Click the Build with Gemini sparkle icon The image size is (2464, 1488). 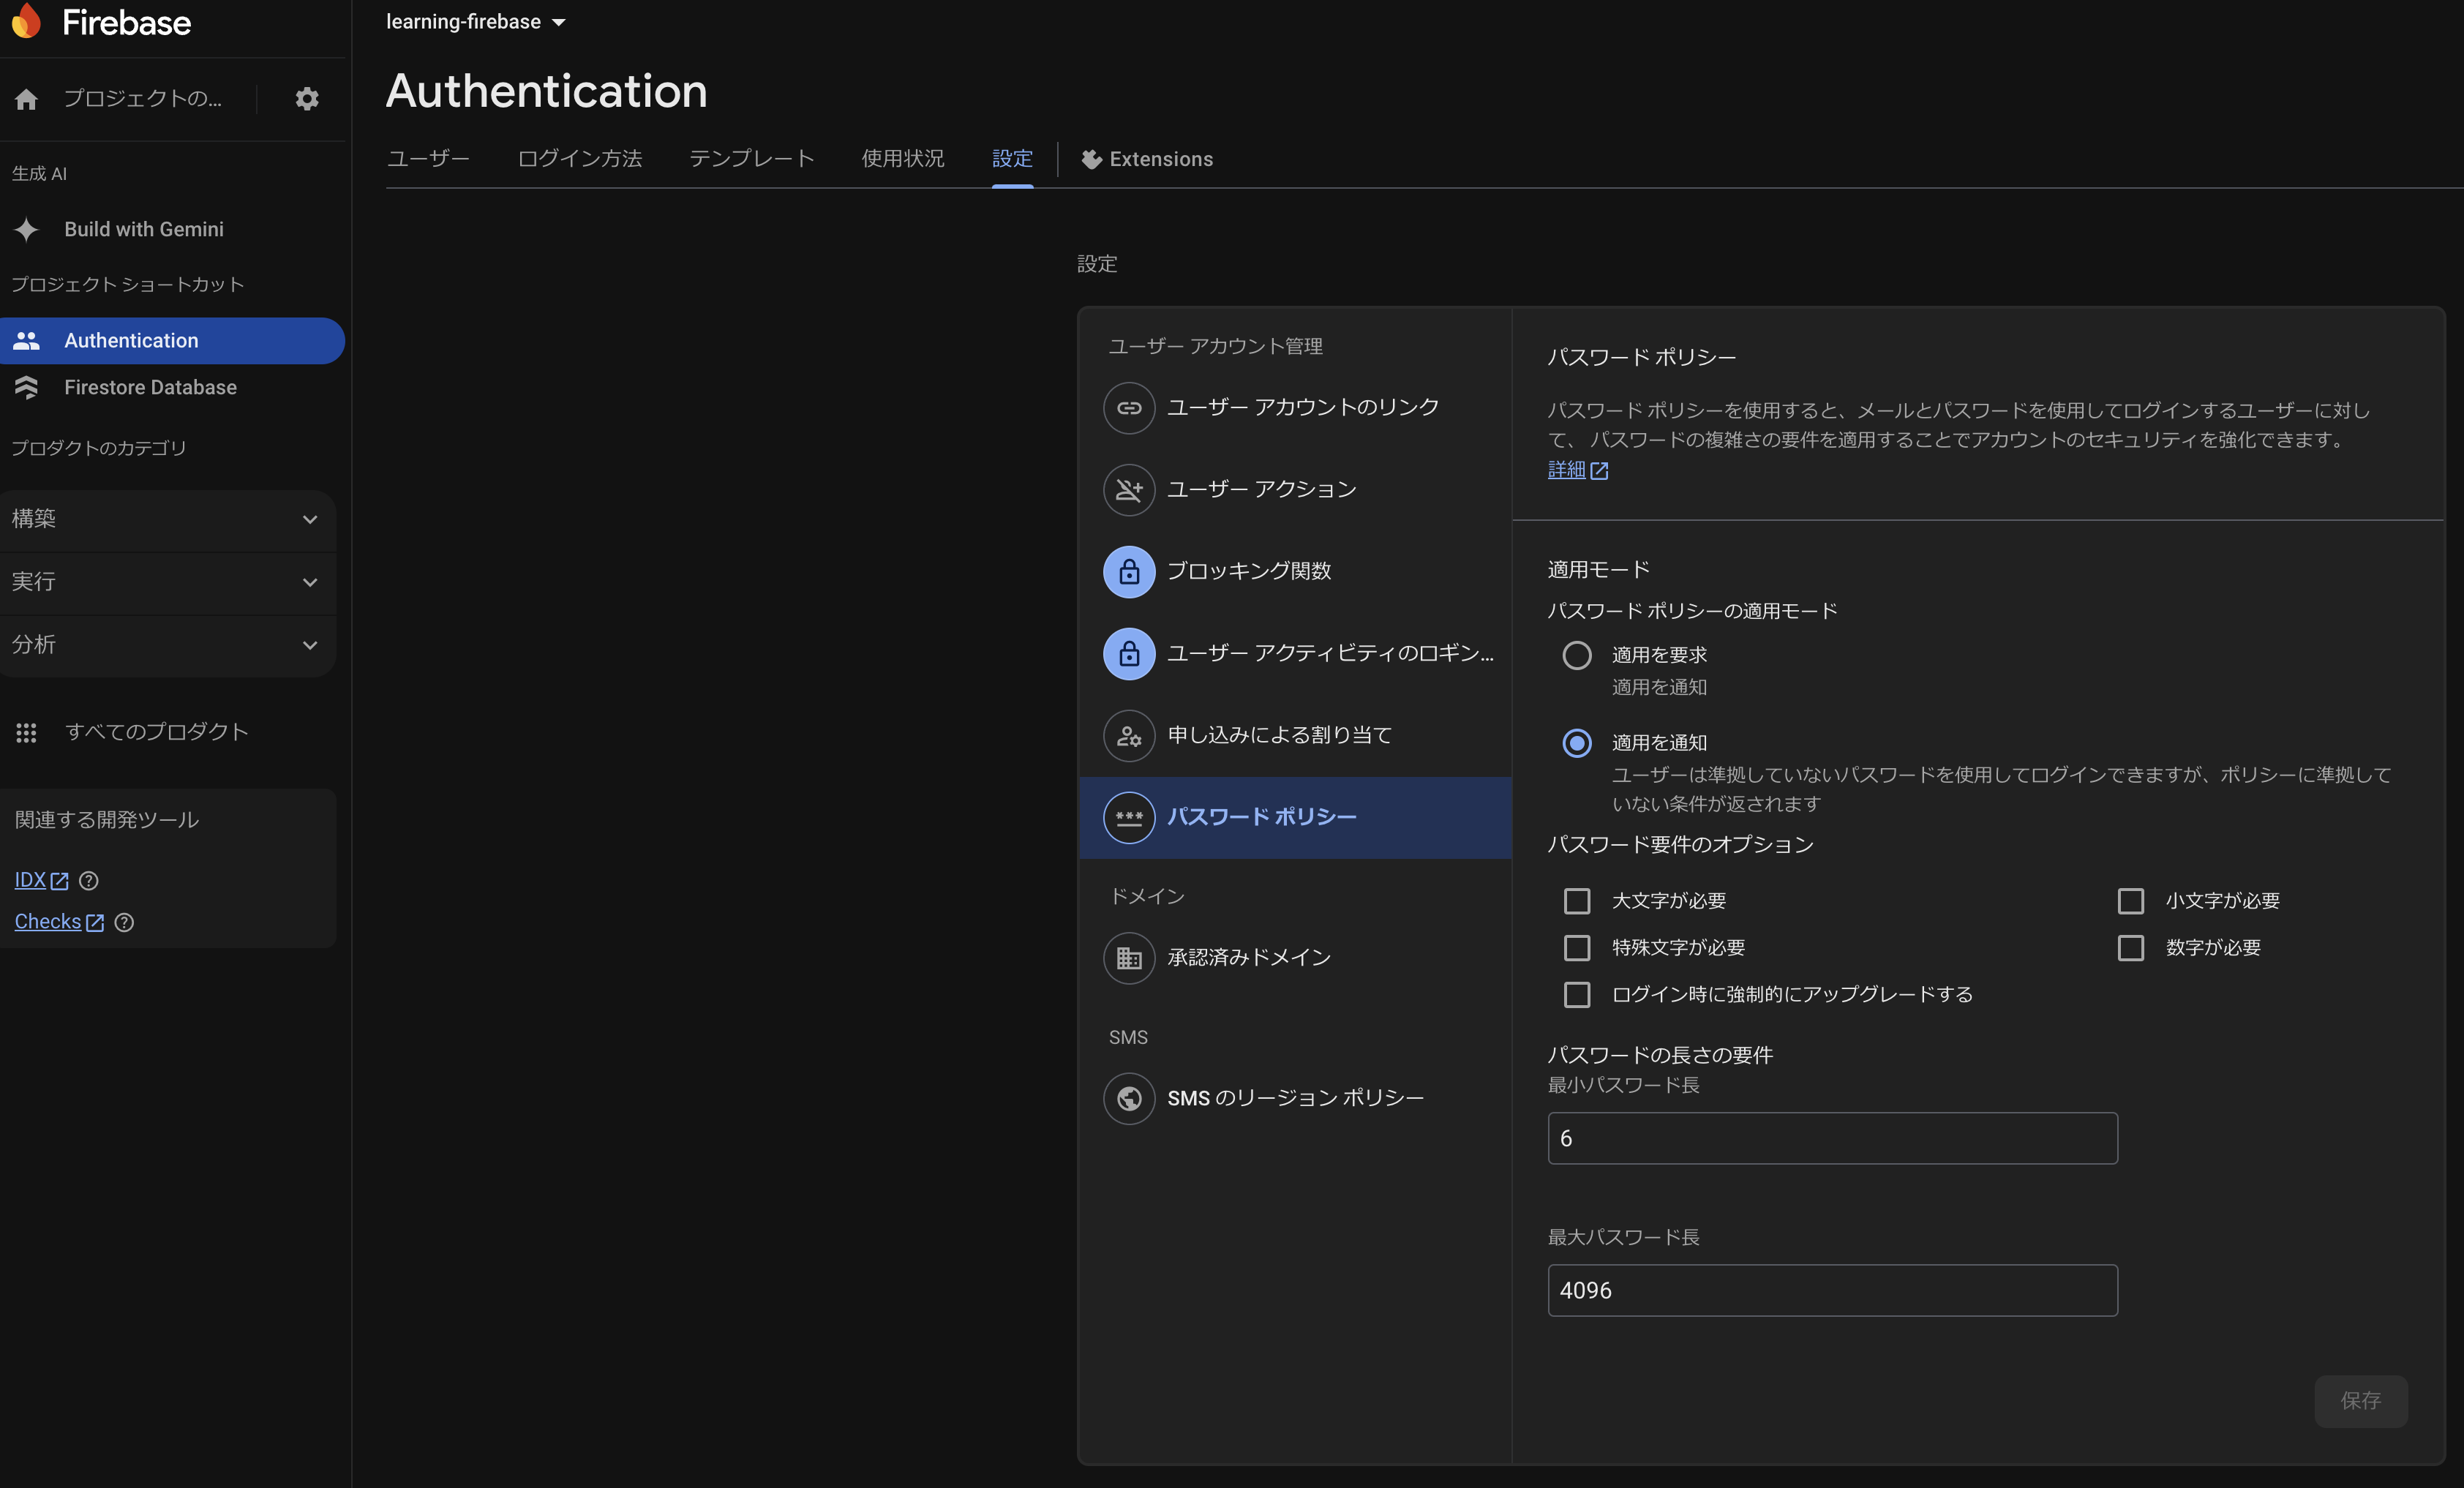[27, 229]
